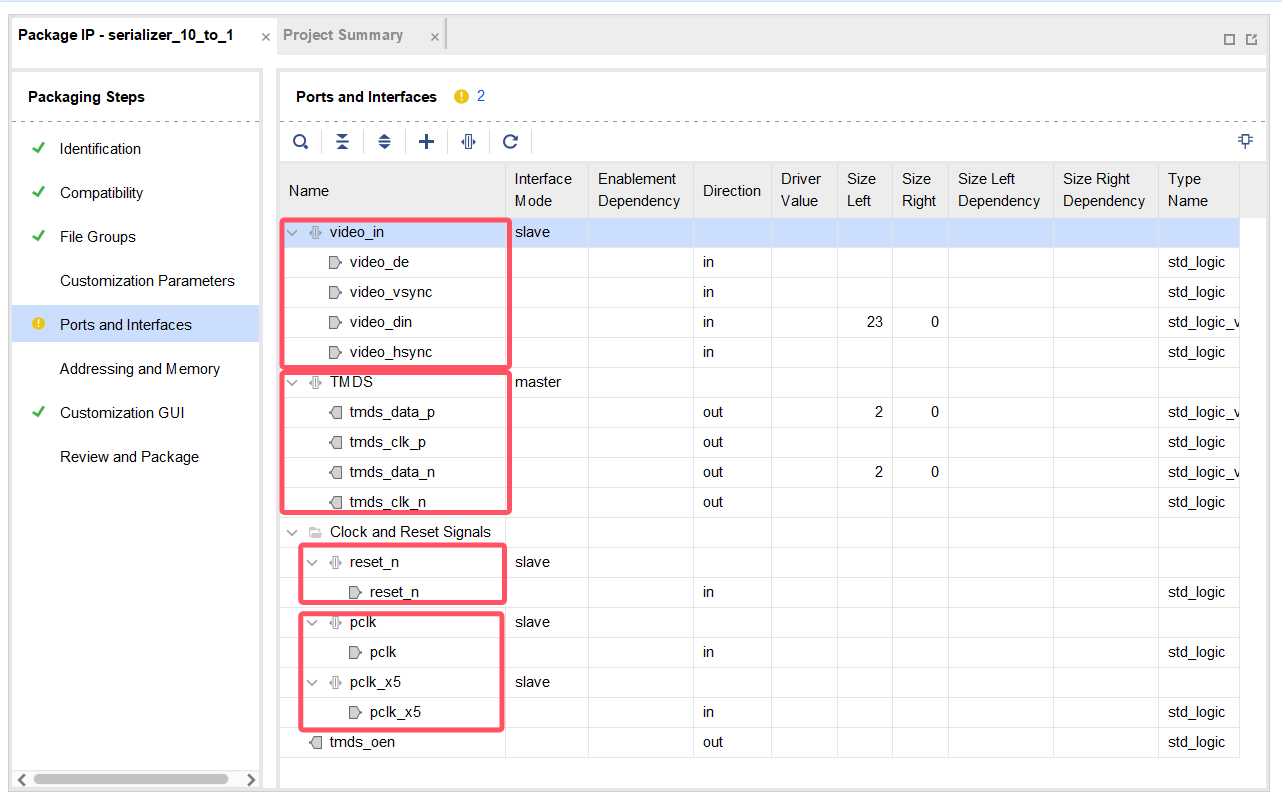Click the green checkmark next to Customization GUI
Viewport: 1282px width, 800px height.
(x=38, y=412)
